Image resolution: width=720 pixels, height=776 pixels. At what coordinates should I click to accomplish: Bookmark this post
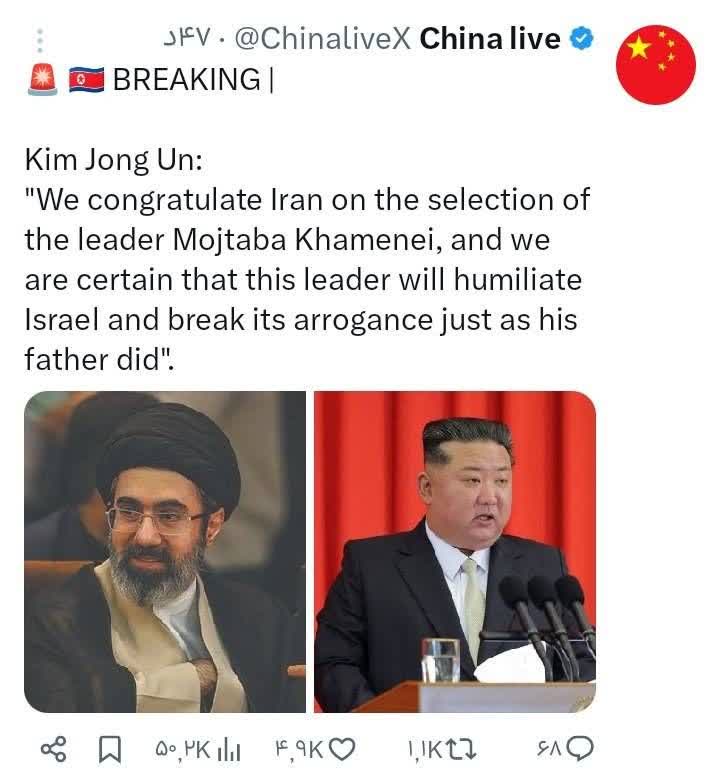pos(110,750)
